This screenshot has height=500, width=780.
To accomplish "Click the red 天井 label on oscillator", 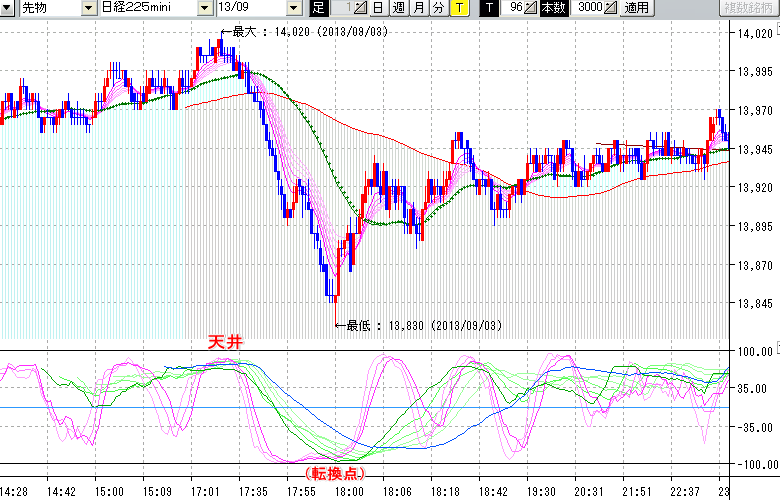I will [x=225, y=341].
